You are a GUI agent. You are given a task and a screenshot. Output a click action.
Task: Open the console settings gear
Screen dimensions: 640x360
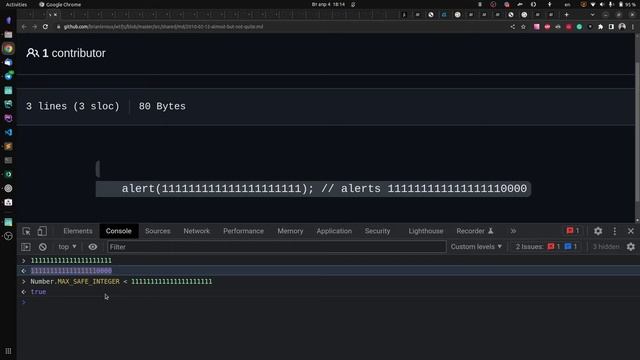pos(631,247)
